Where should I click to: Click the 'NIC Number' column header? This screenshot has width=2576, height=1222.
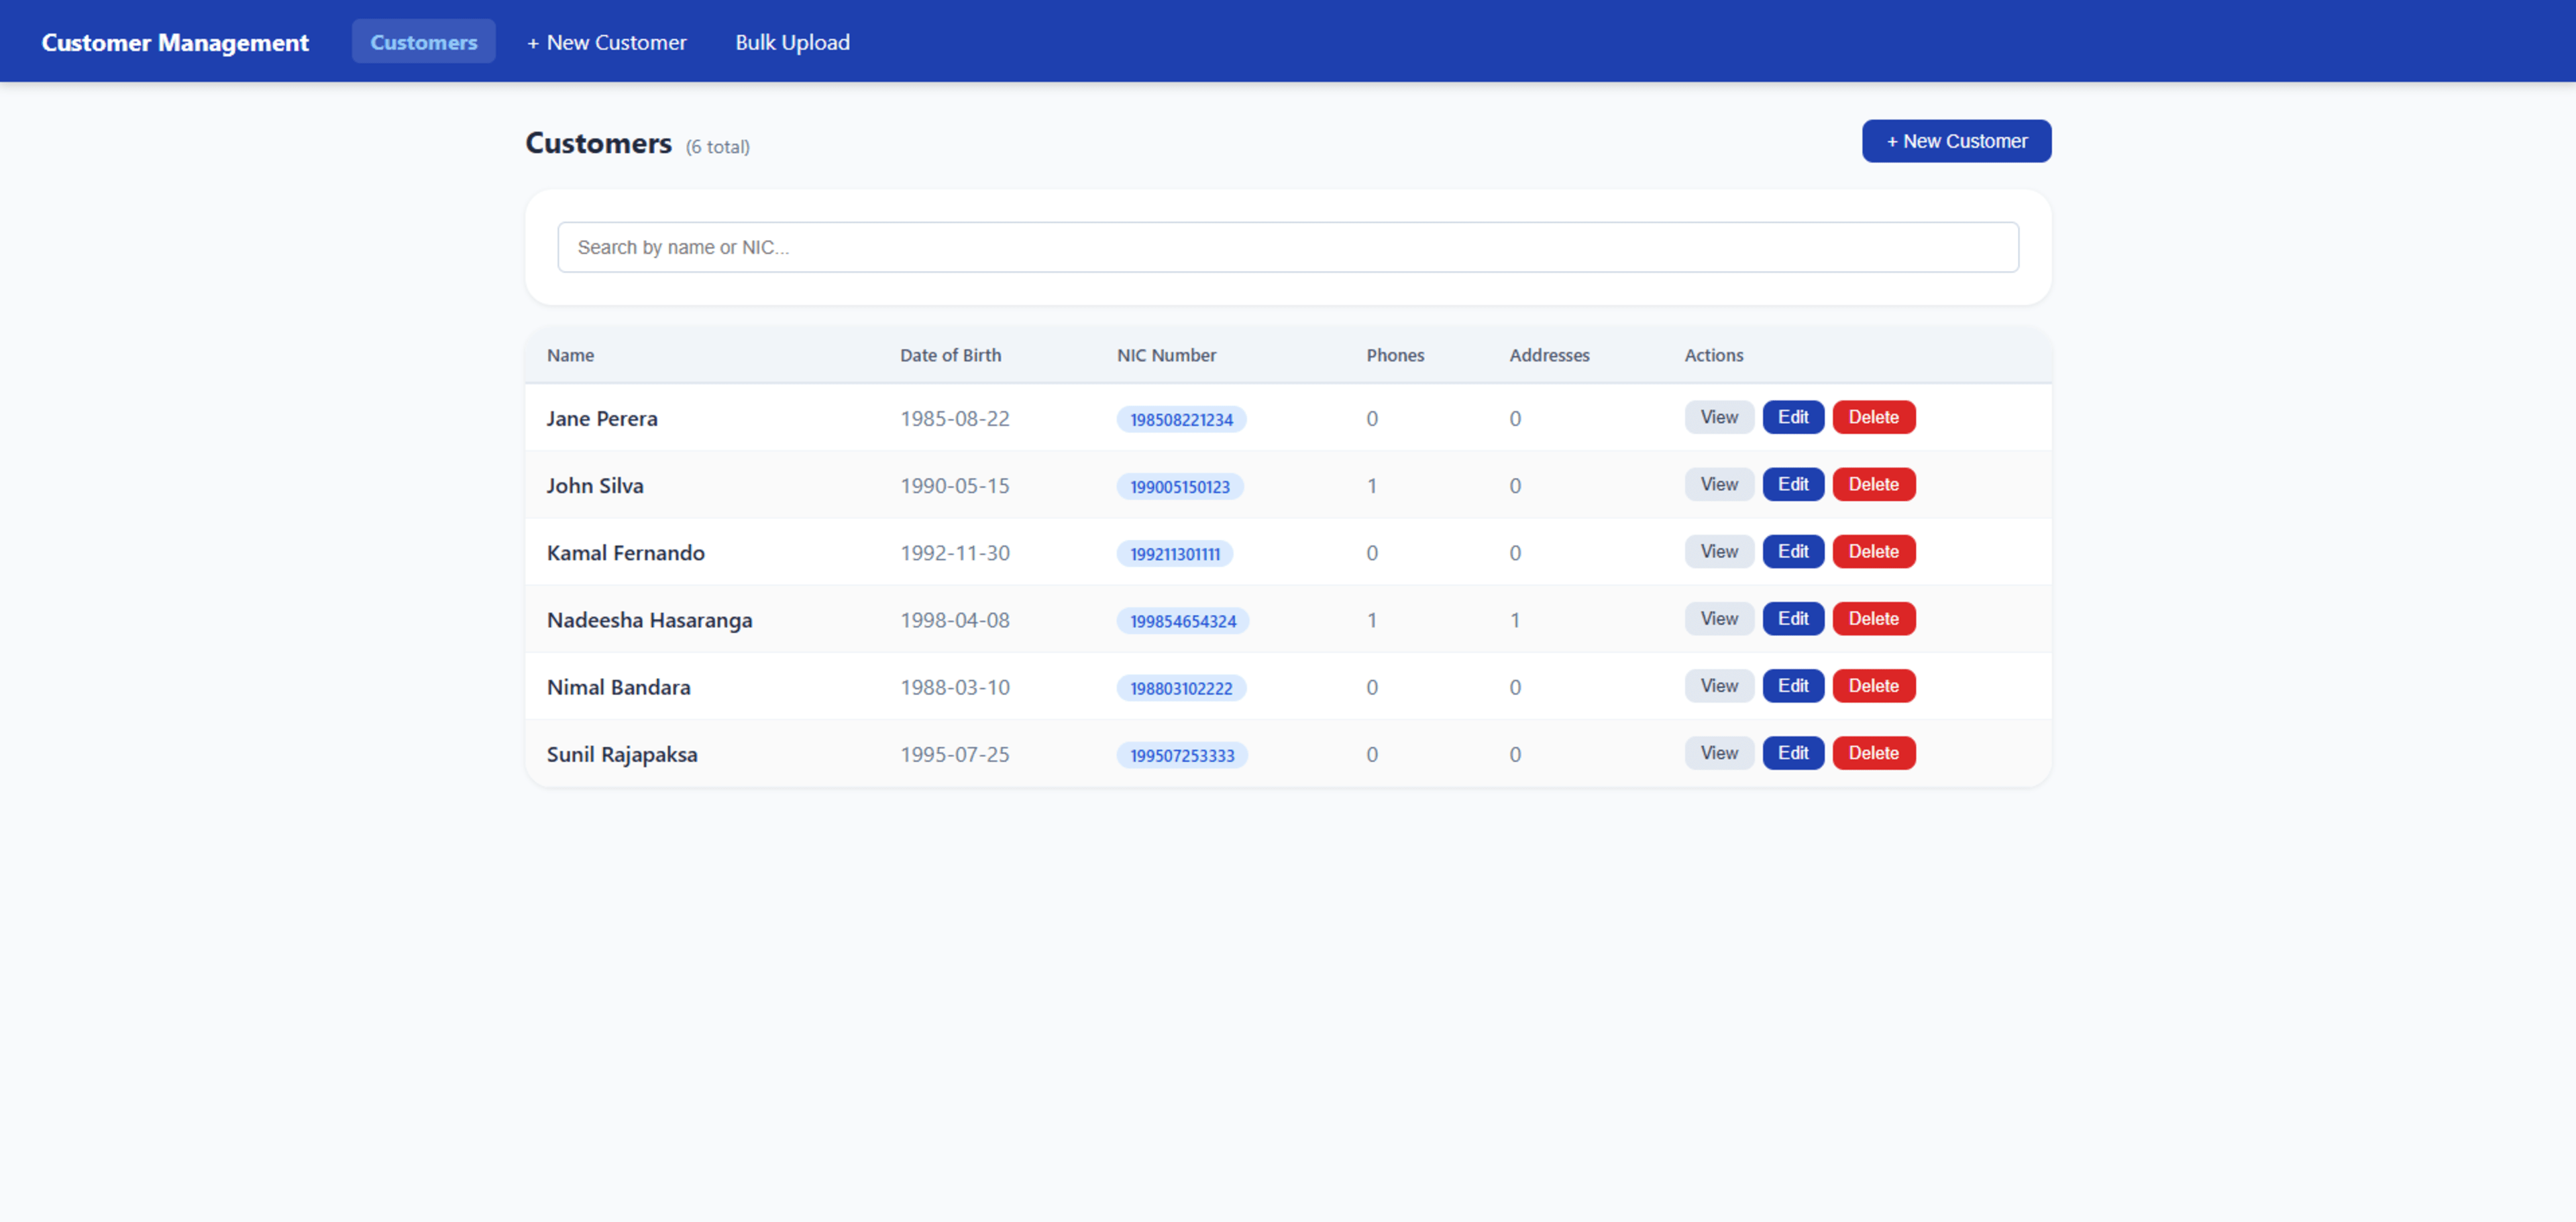[1166, 355]
